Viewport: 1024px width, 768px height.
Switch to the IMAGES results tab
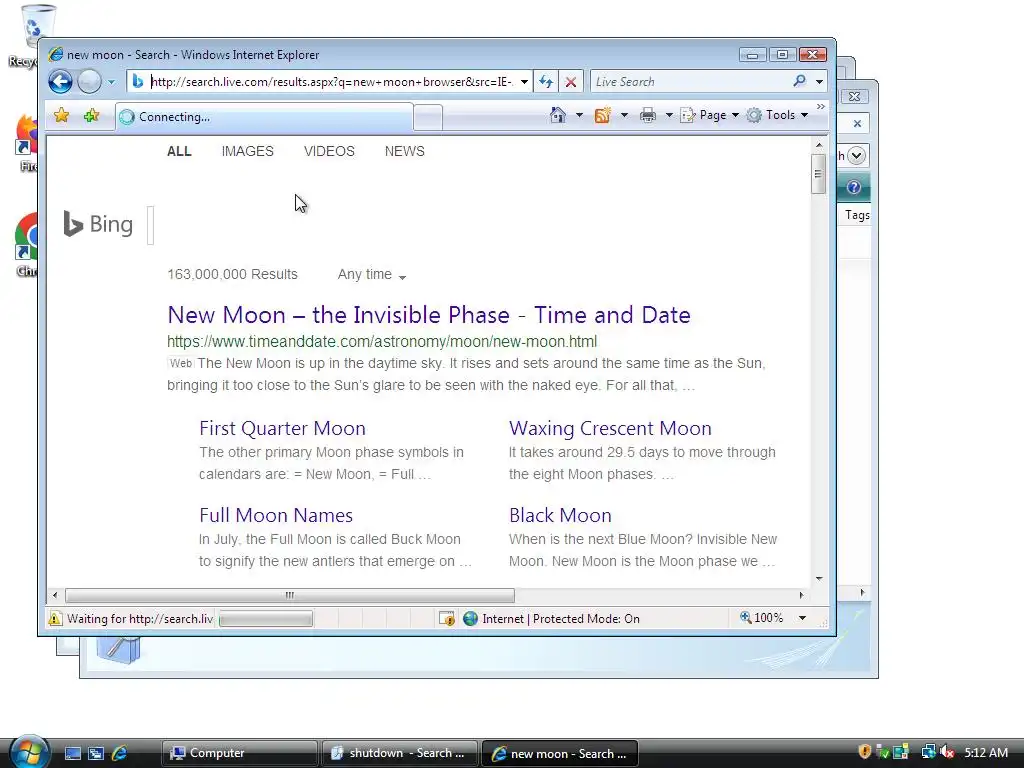tap(248, 152)
